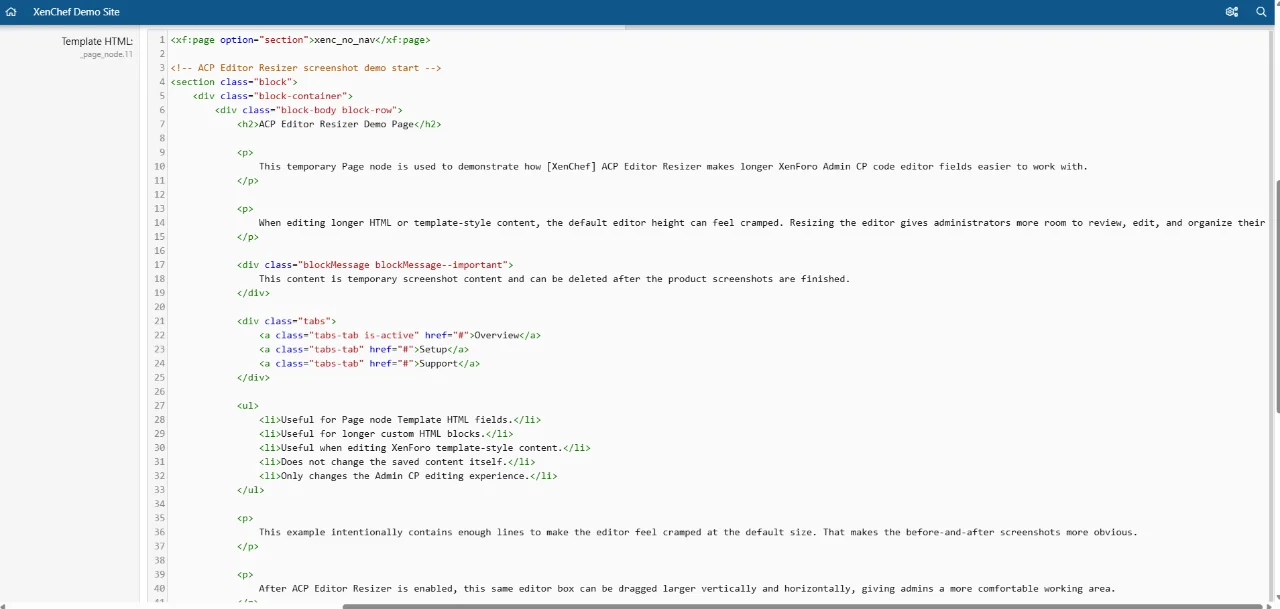Click line number 40 in the gutter
Screen dimensions: 1280x609
point(160,588)
